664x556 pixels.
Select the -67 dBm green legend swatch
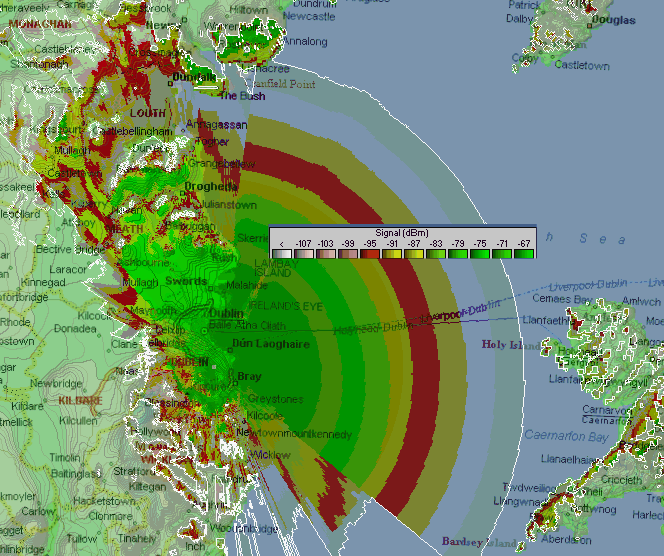click(x=523, y=253)
